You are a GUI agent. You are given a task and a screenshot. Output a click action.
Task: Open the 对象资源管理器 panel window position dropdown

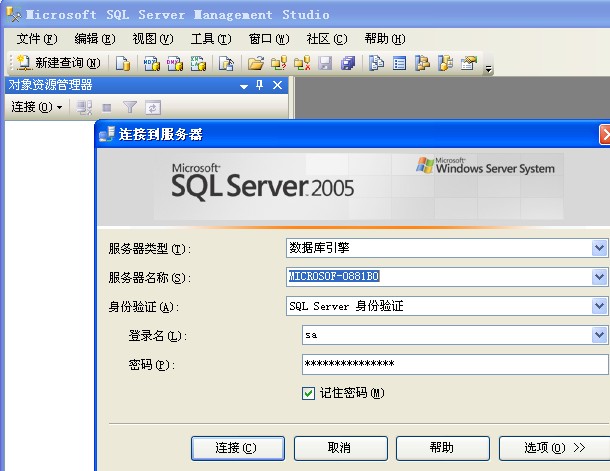pyautogui.click(x=244, y=86)
